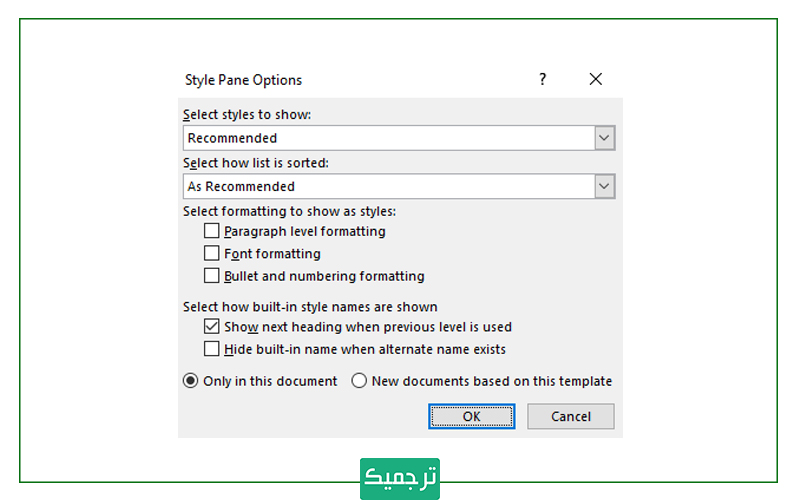This screenshot has height=500, width=800.
Task: Click the 'Select styles to show:' label
Action: (247, 115)
